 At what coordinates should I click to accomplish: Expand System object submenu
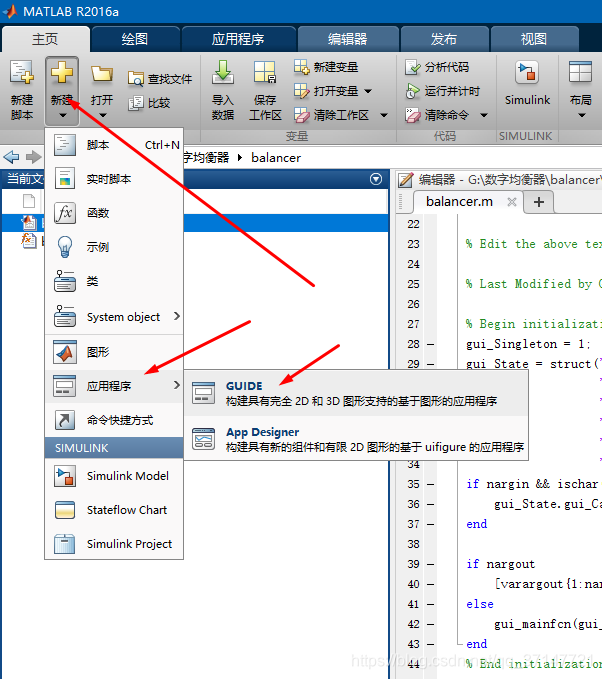point(114,317)
